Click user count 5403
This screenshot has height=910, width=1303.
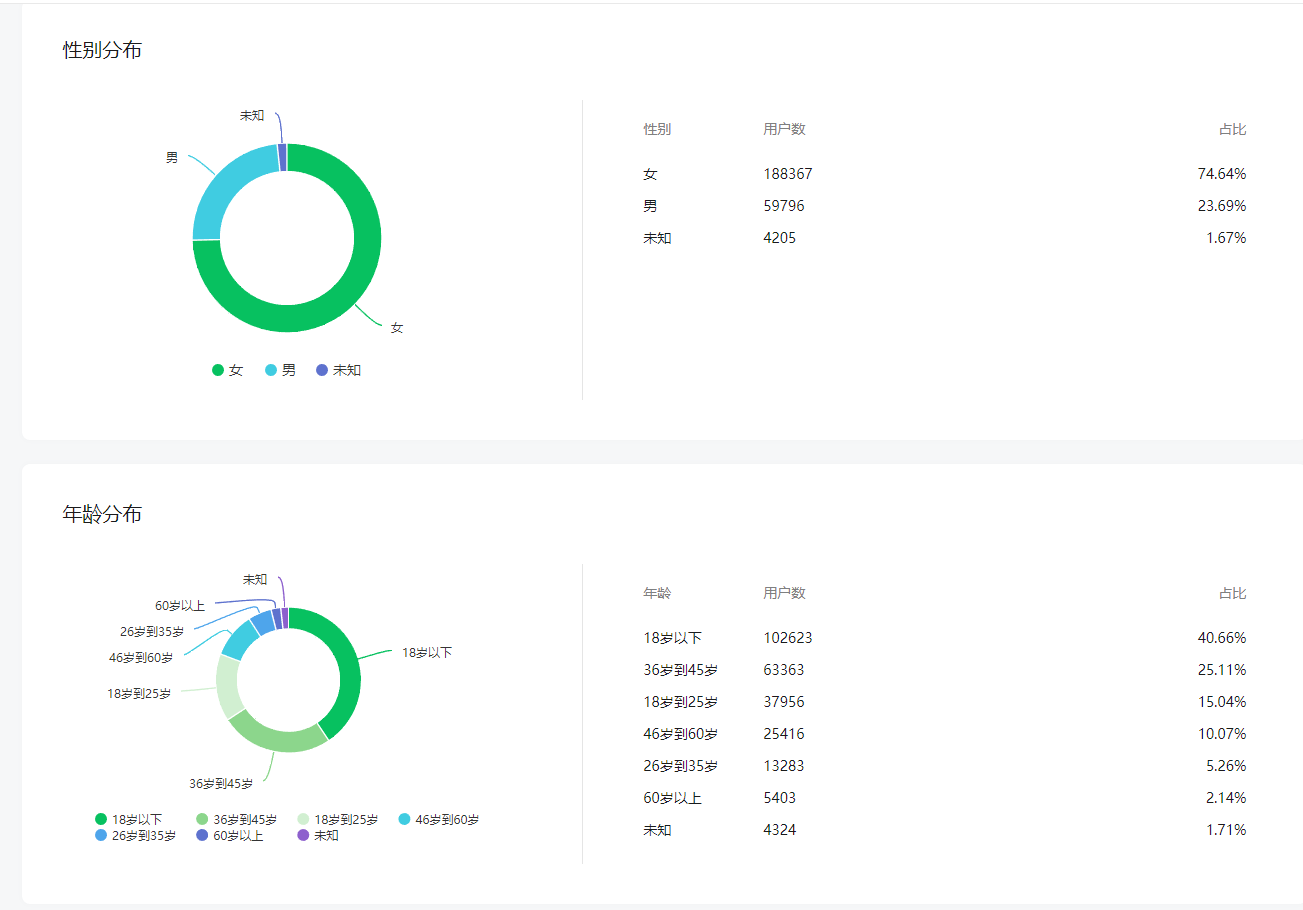(x=780, y=798)
